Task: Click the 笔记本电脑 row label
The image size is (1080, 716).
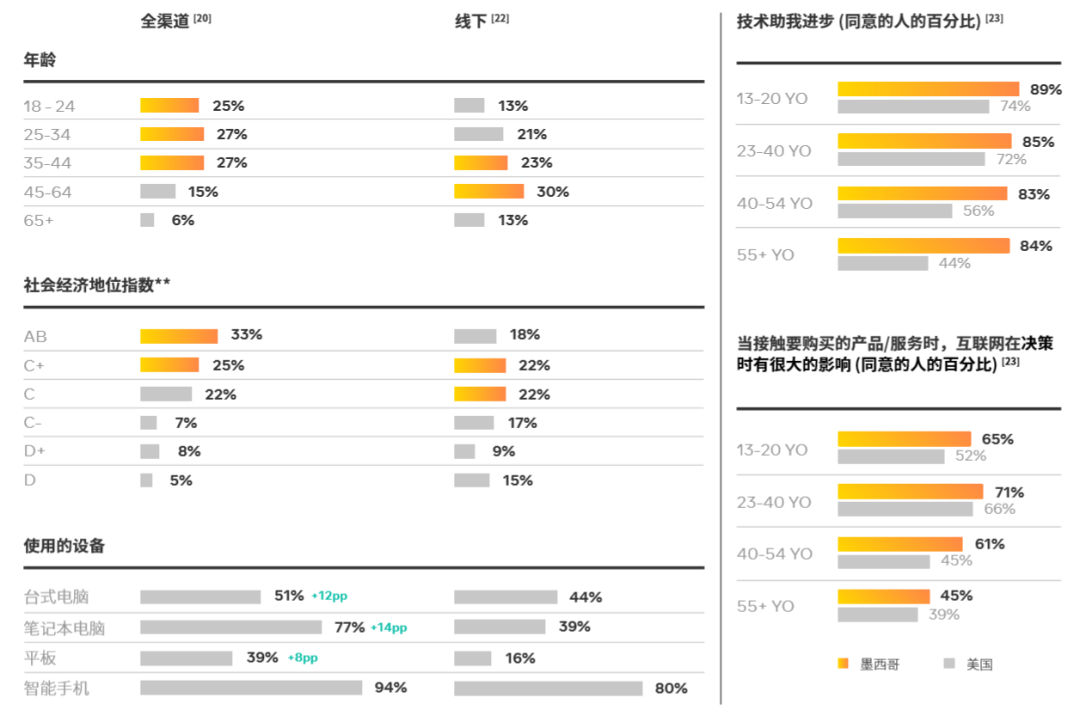Action: click(x=64, y=629)
